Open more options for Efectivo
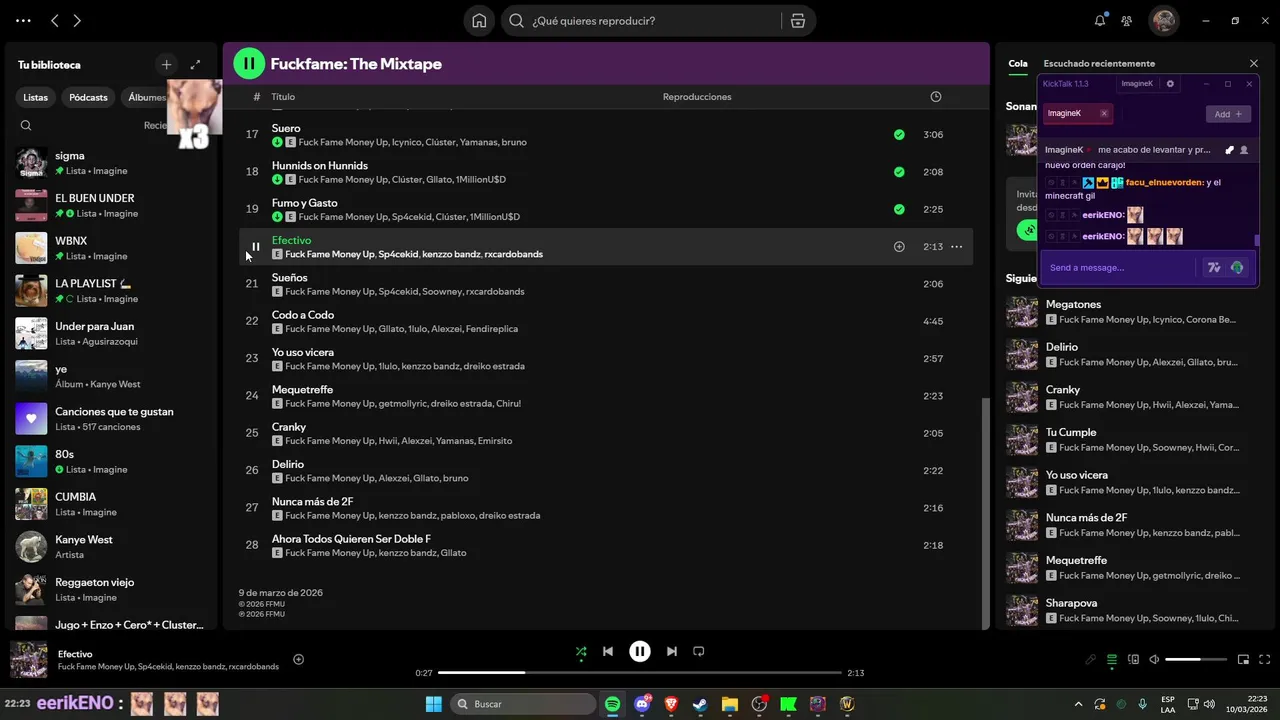The image size is (1280, 720). (956, 247)
